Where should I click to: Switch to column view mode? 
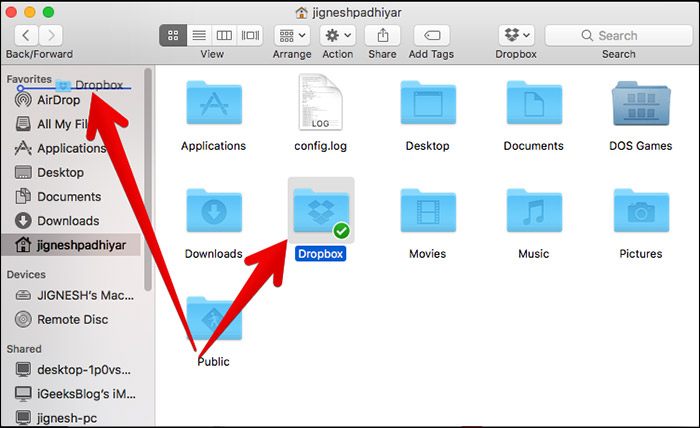[225, 35]
